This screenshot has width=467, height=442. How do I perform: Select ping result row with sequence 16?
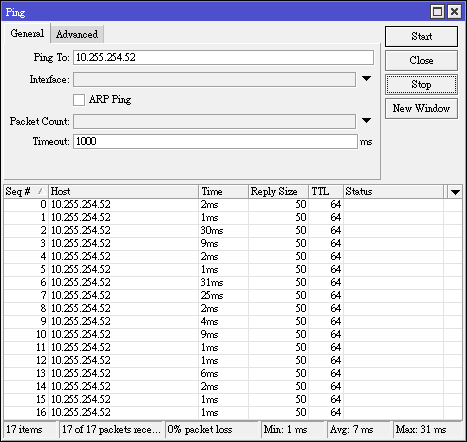[233, 412]
